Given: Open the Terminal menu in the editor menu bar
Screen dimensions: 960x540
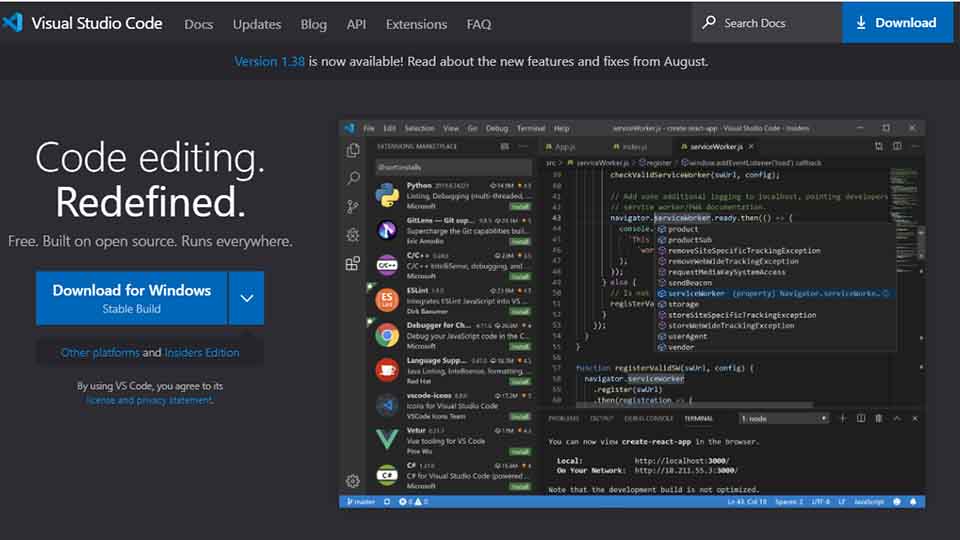Looking at the screenshot, I should (531, 129).
